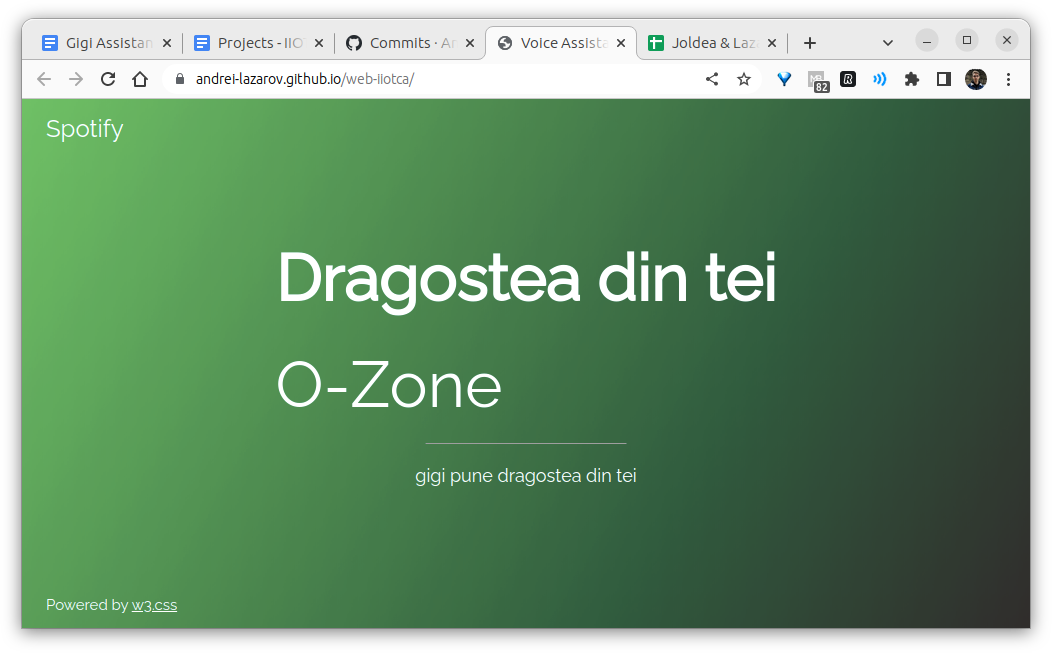Toggle the browser side panel

943,79
